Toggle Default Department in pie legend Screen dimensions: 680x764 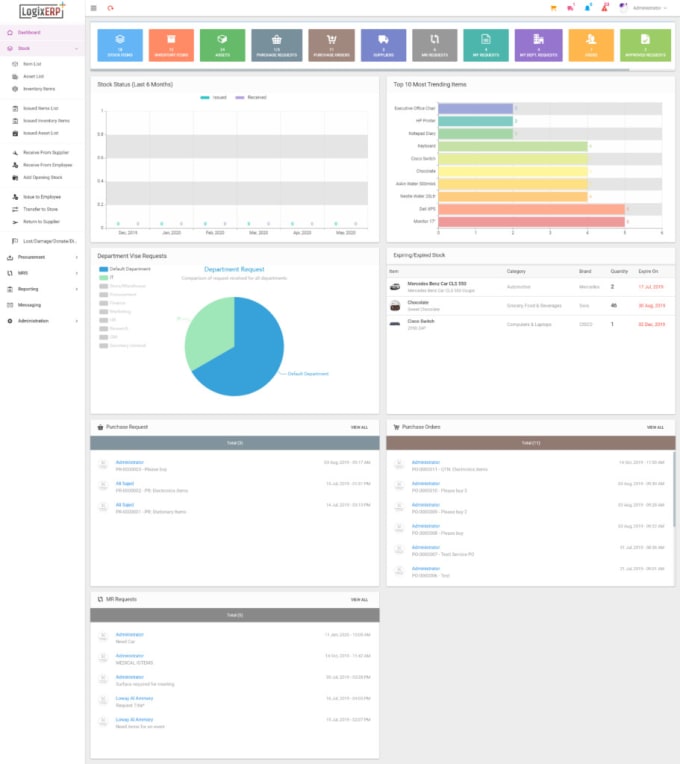125,269
